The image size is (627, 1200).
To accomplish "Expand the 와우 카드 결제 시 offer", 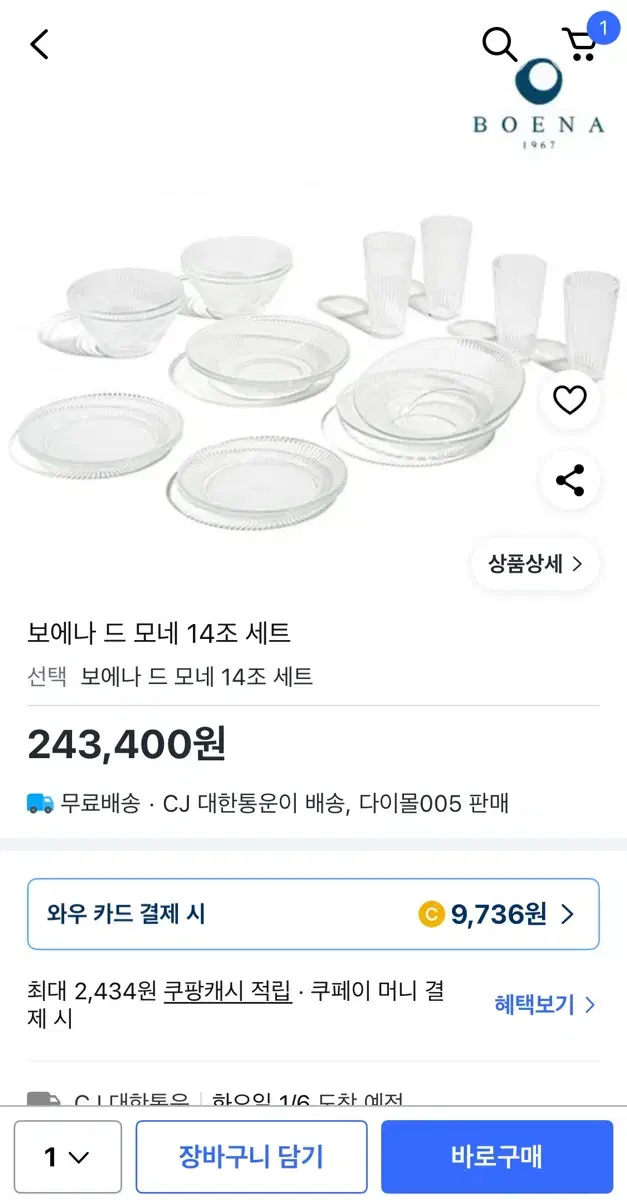I will tap(313, 914).
